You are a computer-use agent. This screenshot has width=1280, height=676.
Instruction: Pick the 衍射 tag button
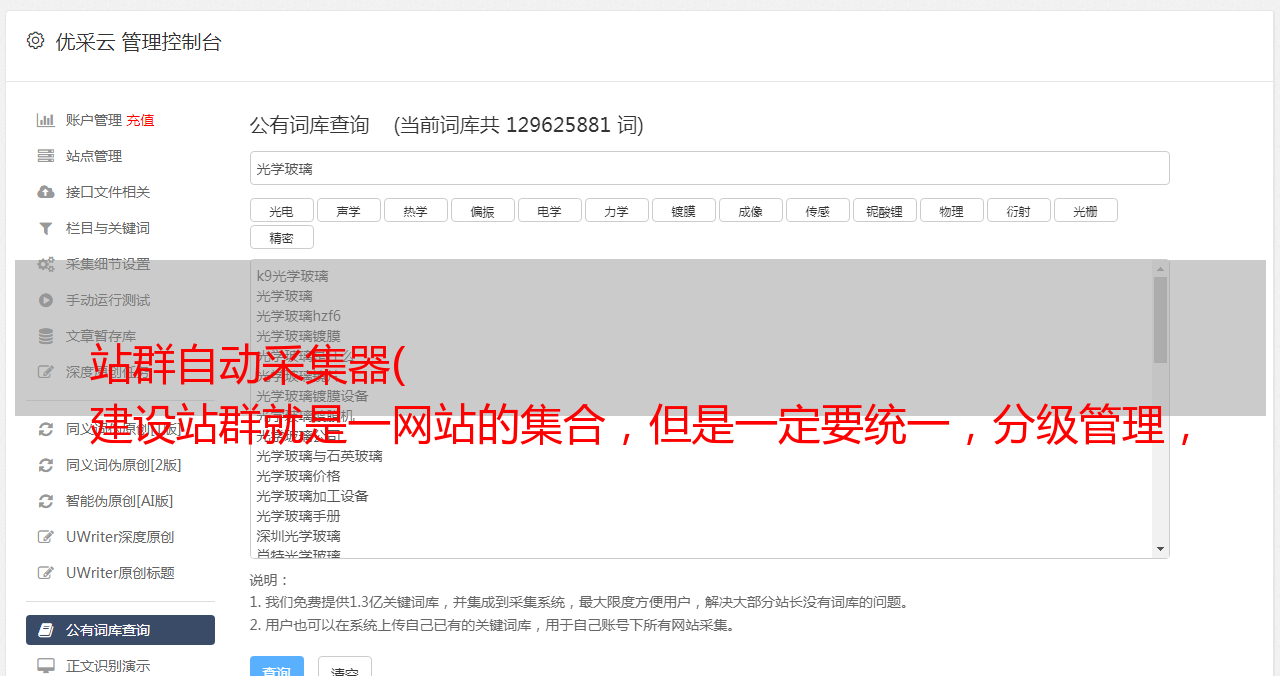(1018, 210)
